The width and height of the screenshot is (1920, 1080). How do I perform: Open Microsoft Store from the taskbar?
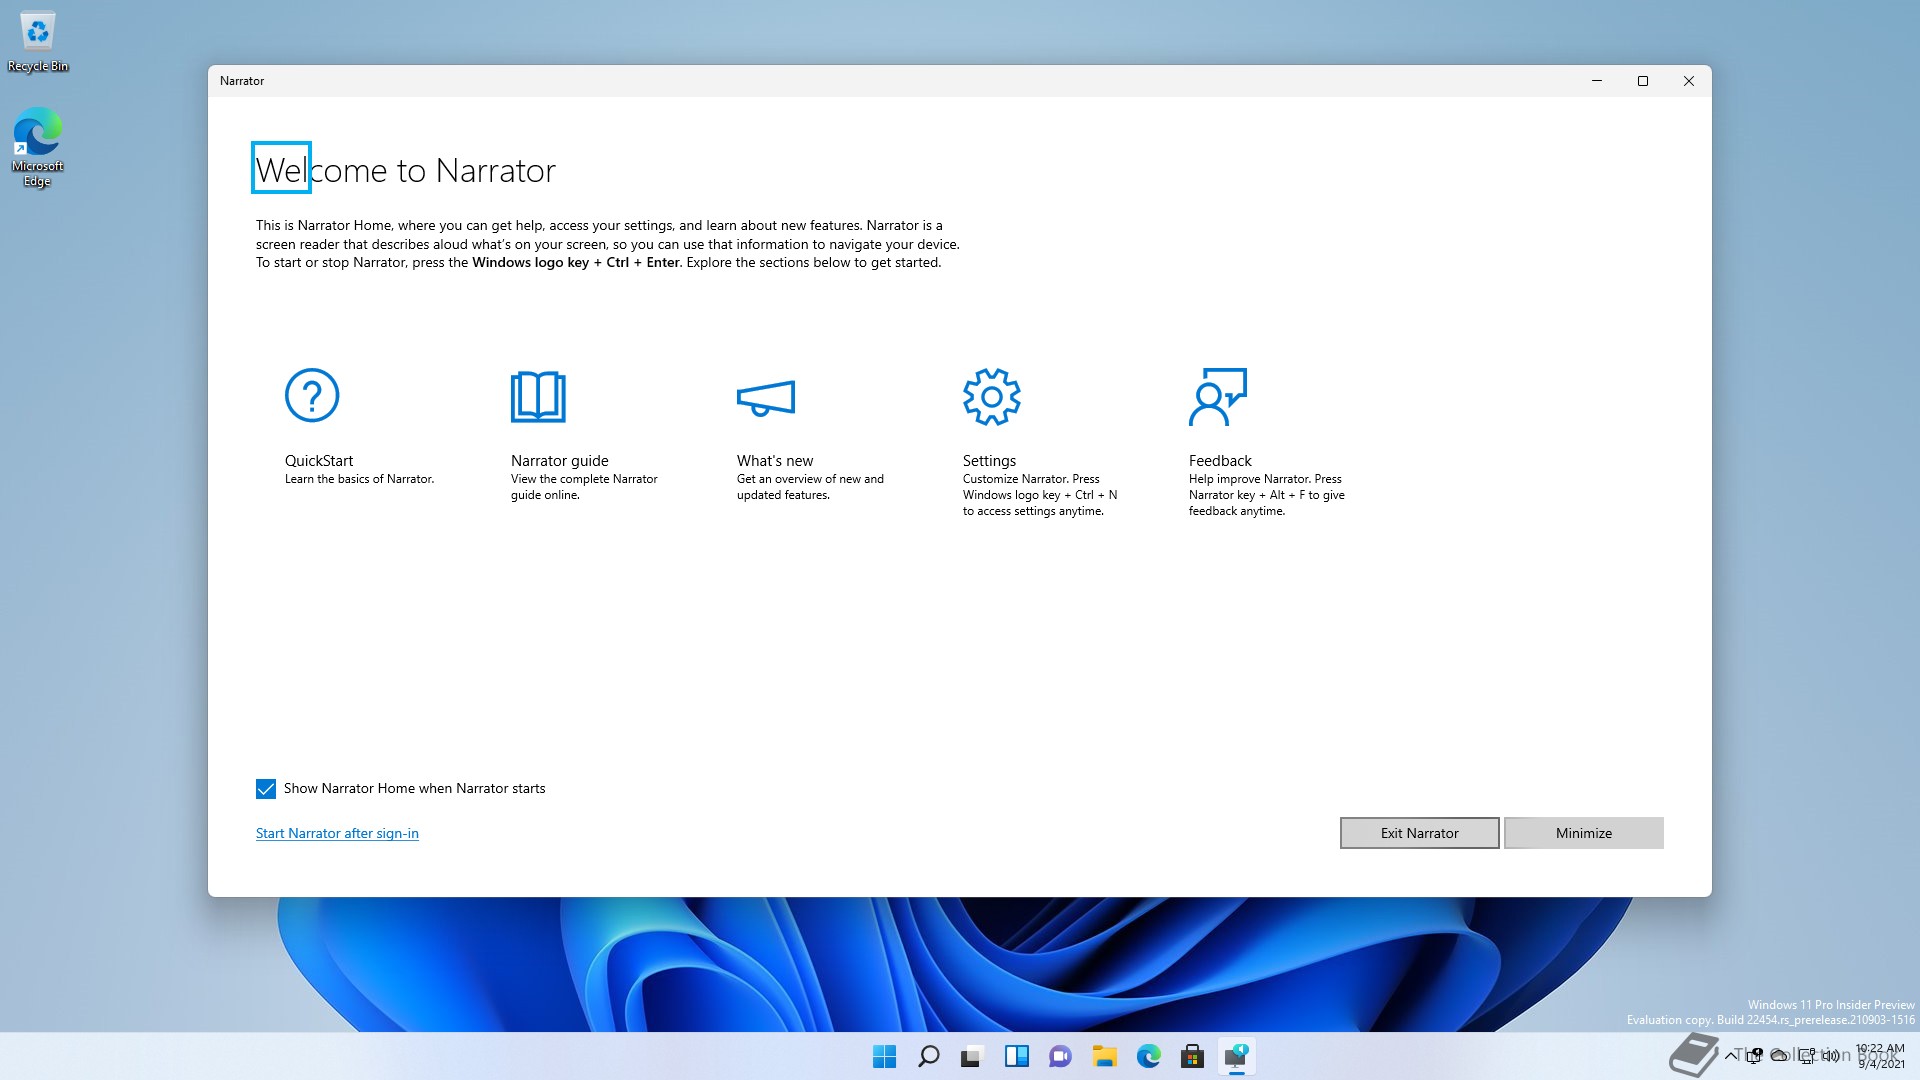pos(1192,1056)
